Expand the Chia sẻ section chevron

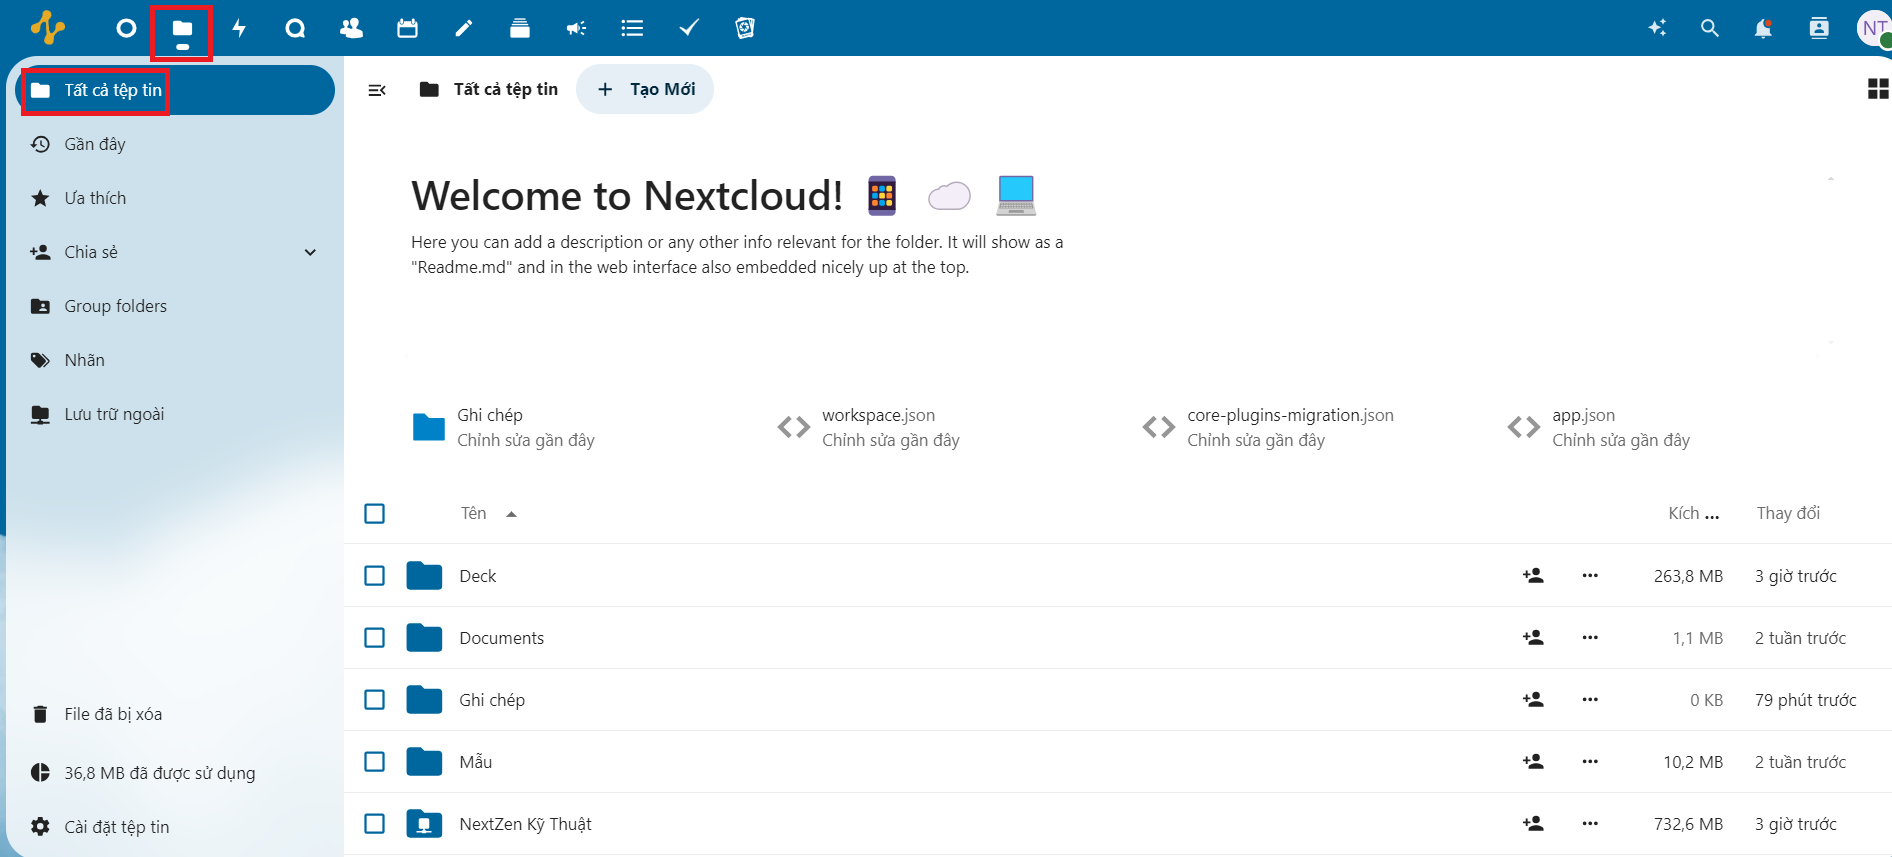coord(310,252)
